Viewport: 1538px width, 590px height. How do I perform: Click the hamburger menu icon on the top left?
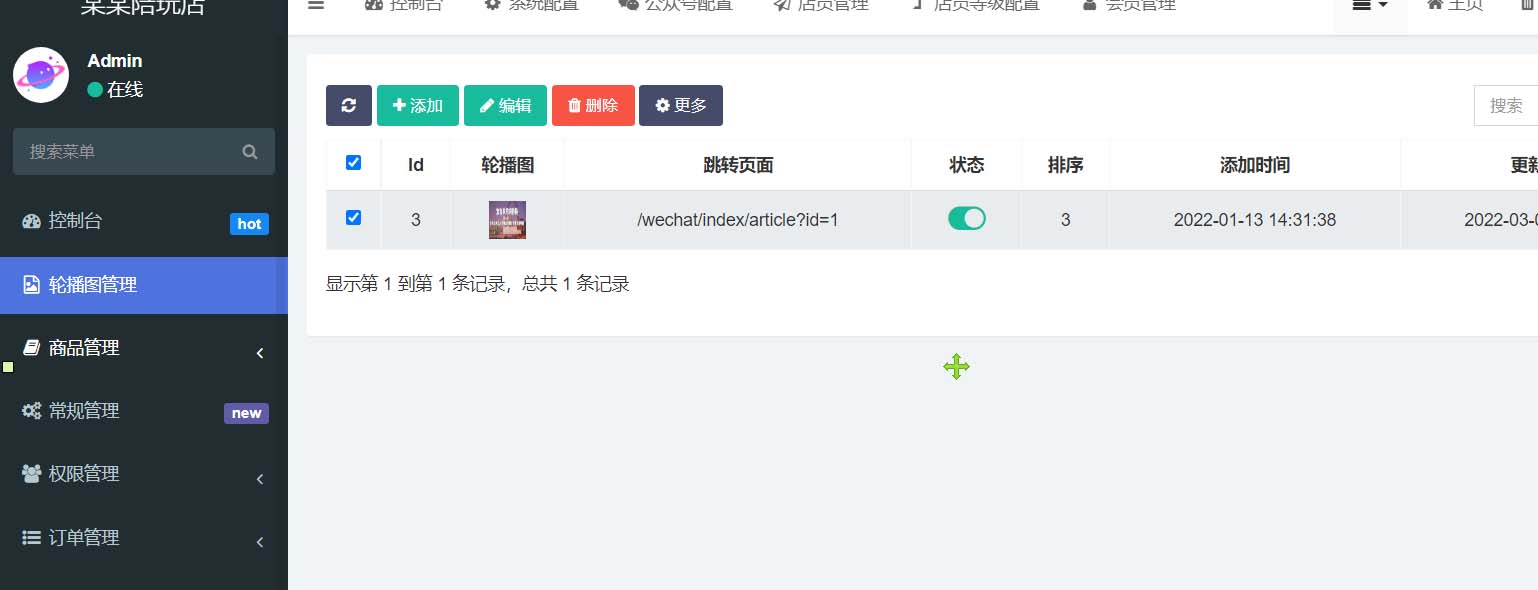click(x=316, y=5)
